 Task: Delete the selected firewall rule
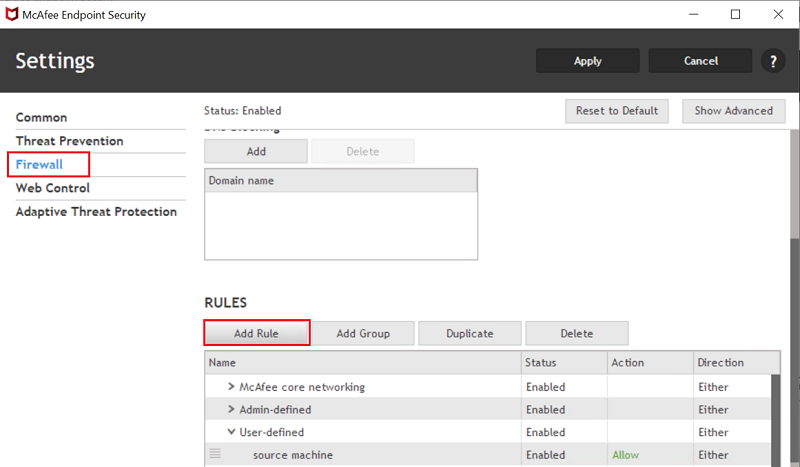pyautogui.click(x=577, y=333)
